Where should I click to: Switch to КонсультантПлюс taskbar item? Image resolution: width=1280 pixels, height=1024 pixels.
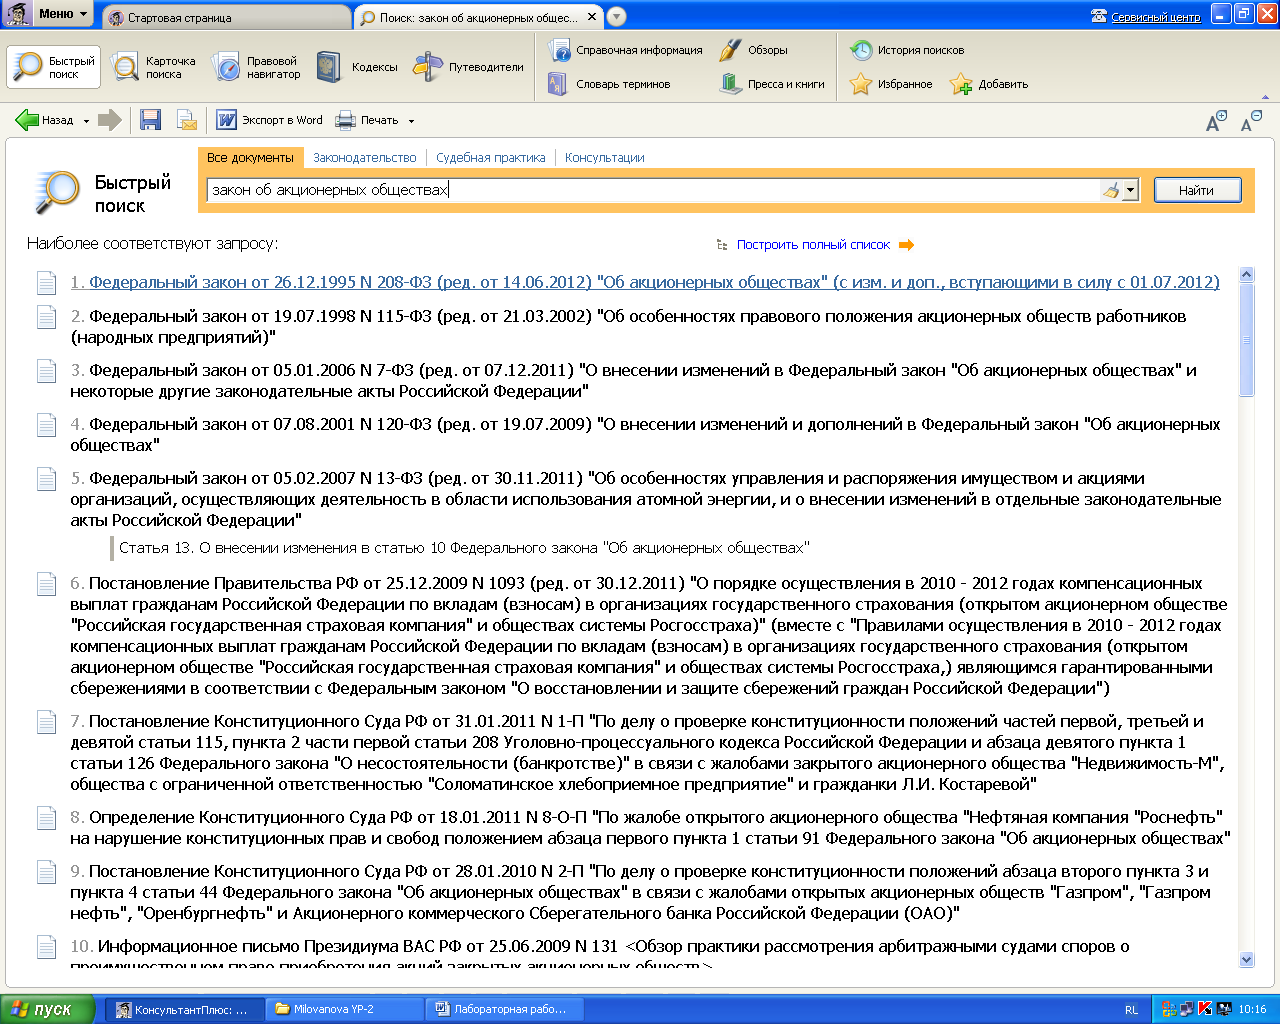[185, 1009]
